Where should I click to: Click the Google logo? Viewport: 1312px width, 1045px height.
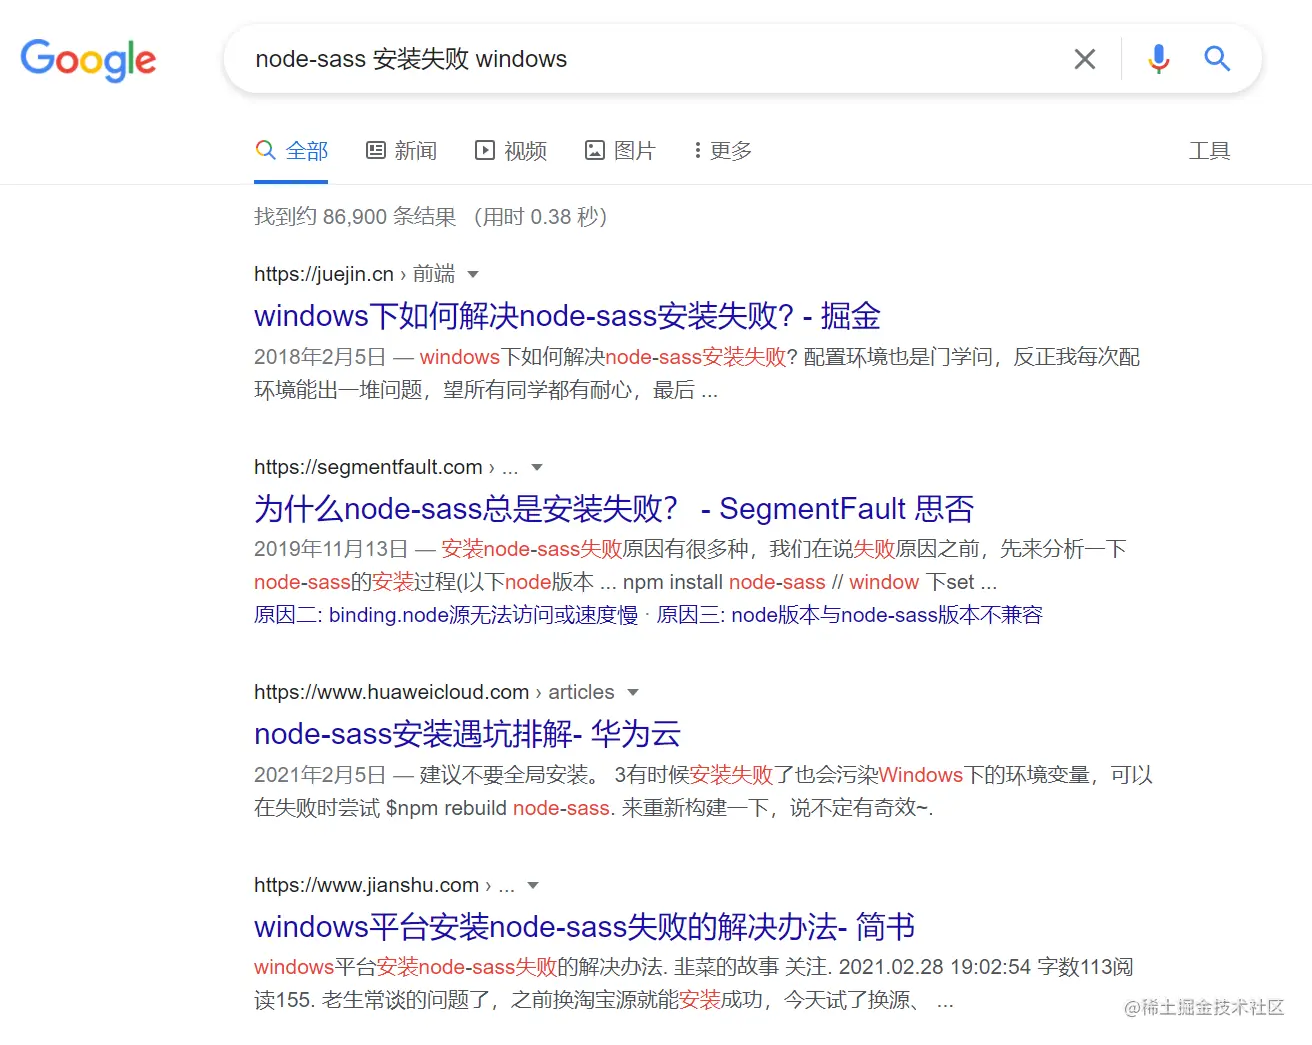click(x=88, y=60)
